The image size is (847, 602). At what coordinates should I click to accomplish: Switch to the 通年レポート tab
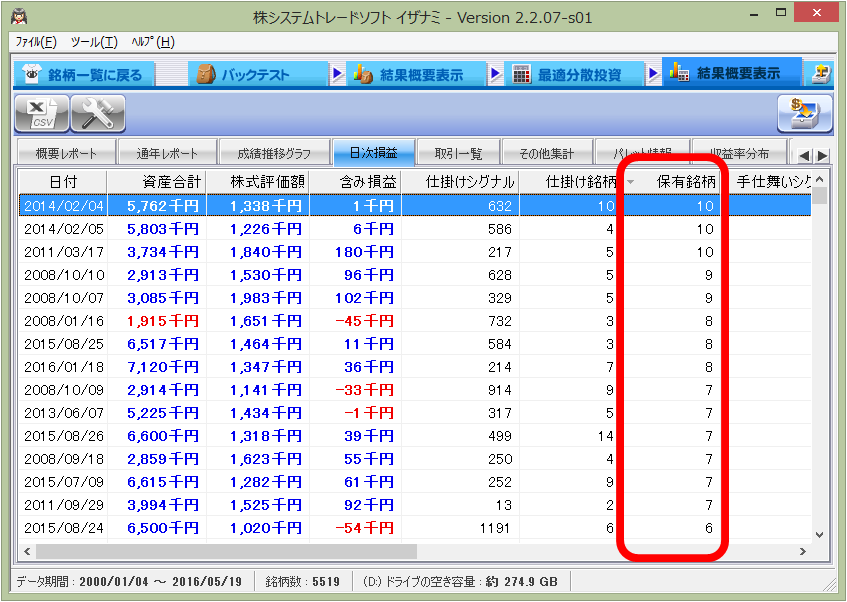point(167,153)
